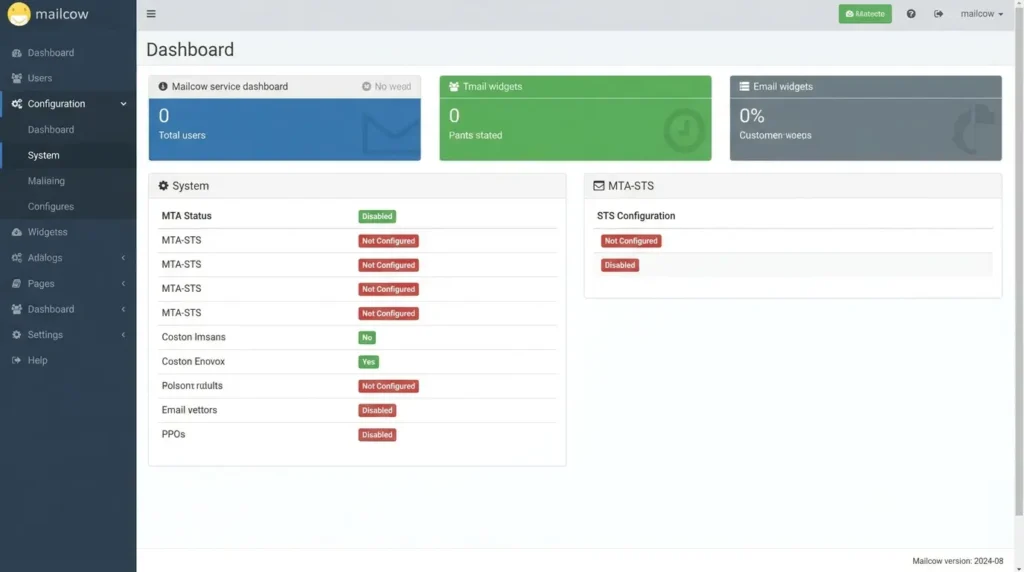The width and height of the screenshot is (1024, 572).
Task: Click the 'Coston Enovox' row label
Action: 193,362
